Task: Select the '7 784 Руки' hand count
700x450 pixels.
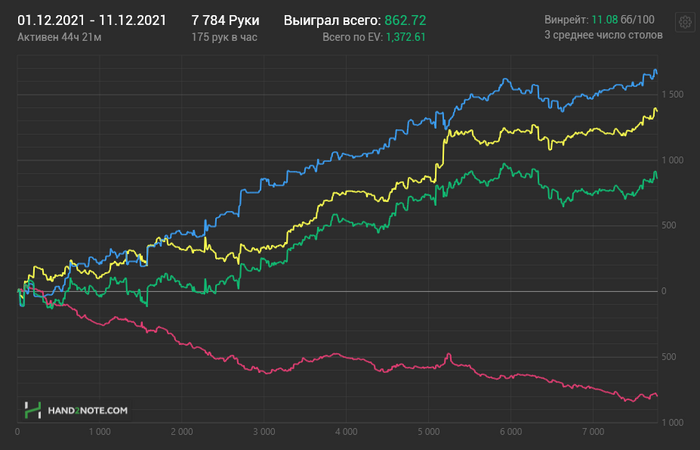Action: pos(225,21)
